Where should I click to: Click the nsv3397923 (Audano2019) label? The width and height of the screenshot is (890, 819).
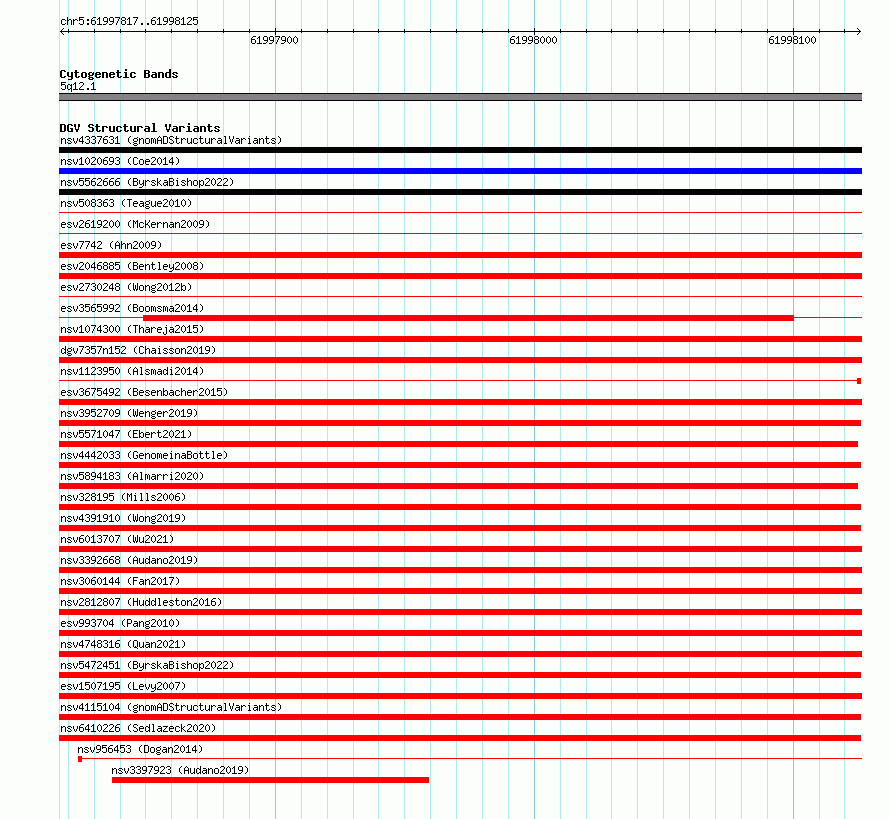click(x=180, y=770)
